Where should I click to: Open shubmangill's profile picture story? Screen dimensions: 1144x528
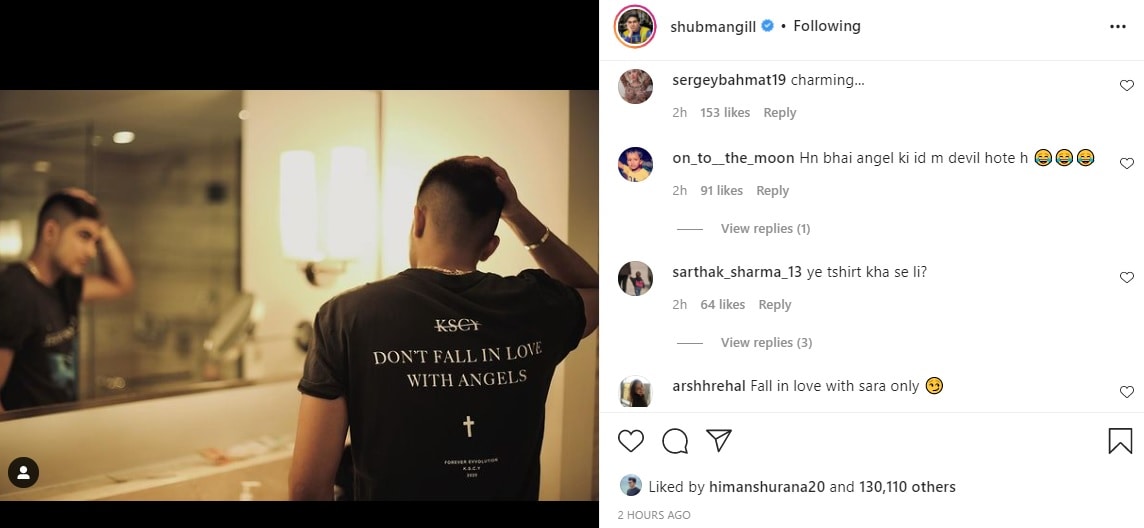pyautogui.click(x=635, y=26)
